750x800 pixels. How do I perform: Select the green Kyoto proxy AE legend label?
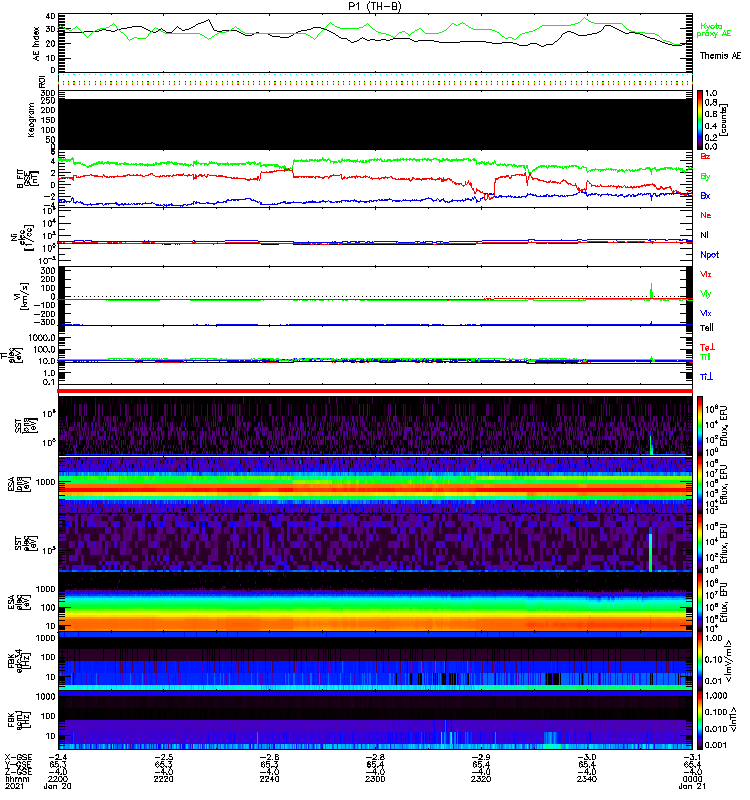point(713,30)
